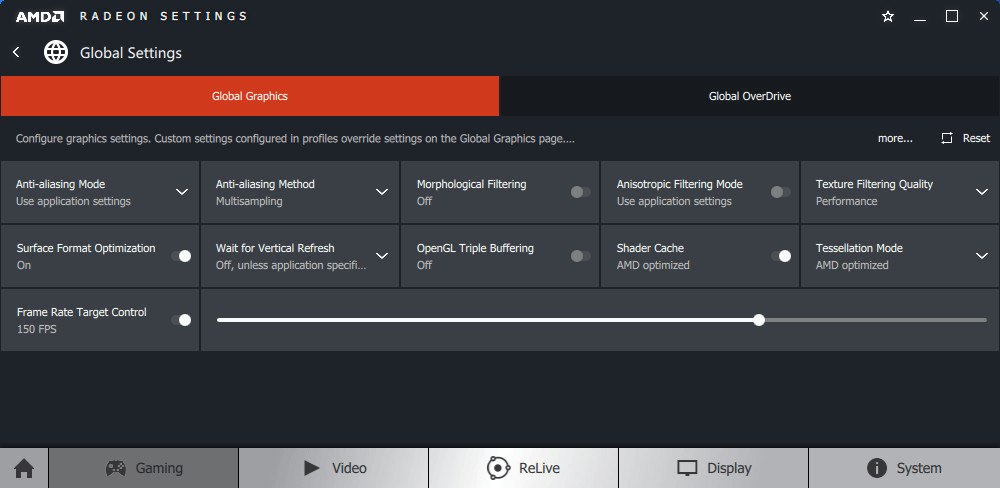1000x488 pixels.
Task: Toggle Morphological Filtering switch
Action: (x=580, y=192)
